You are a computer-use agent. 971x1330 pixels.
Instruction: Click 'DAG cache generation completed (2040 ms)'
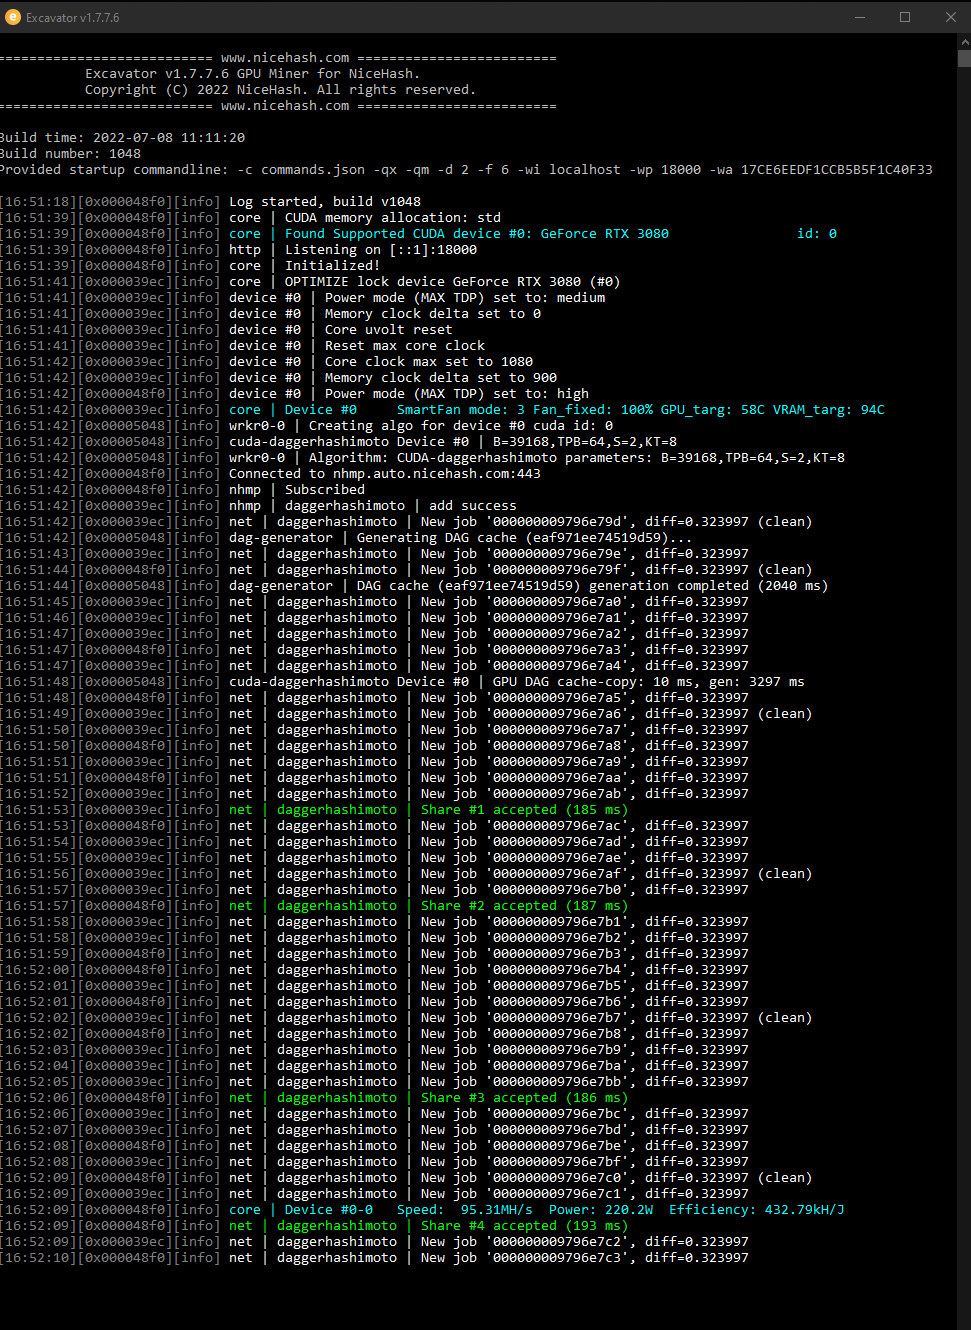[414, 586]
